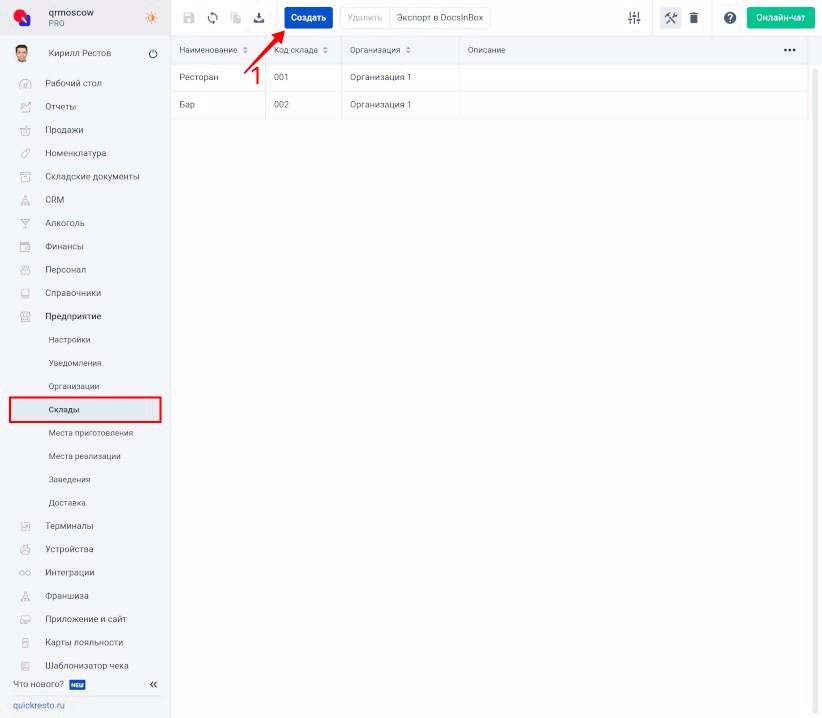
Task: Select the Бар warehouse row
Action: tap(489, 105)
